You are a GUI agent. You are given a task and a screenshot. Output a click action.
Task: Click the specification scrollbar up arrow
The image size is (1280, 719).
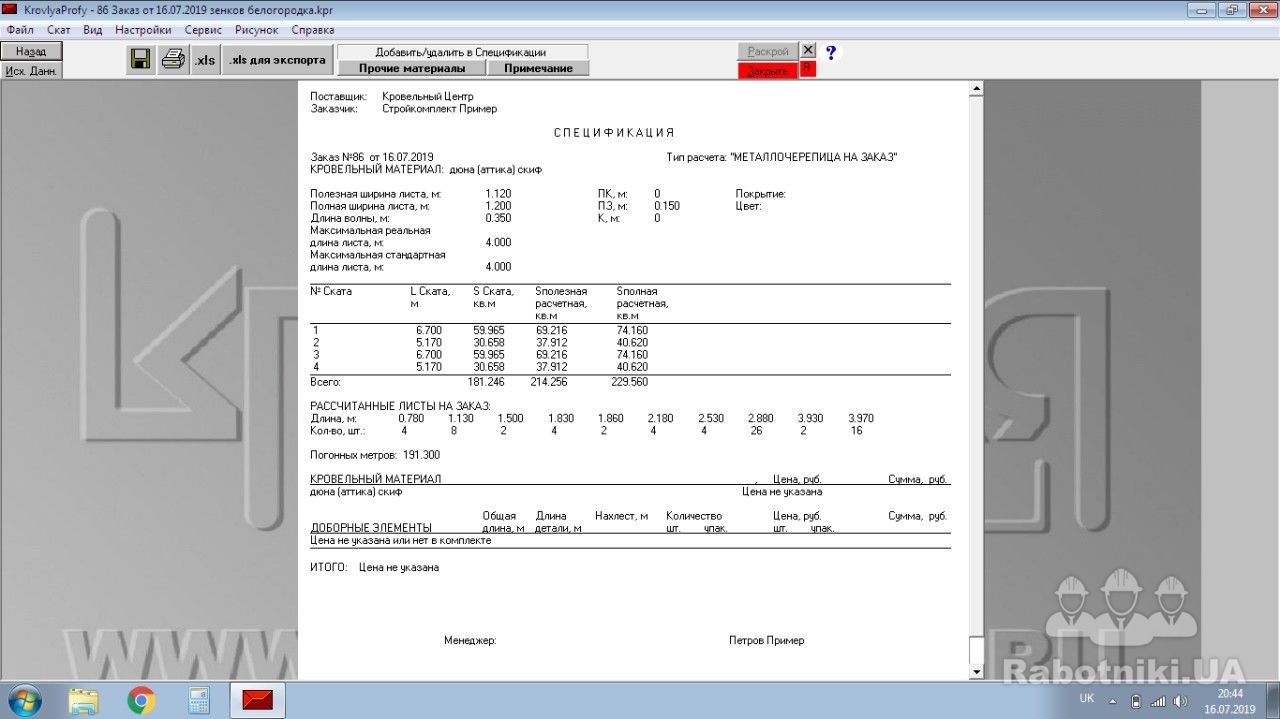point(976,89)
